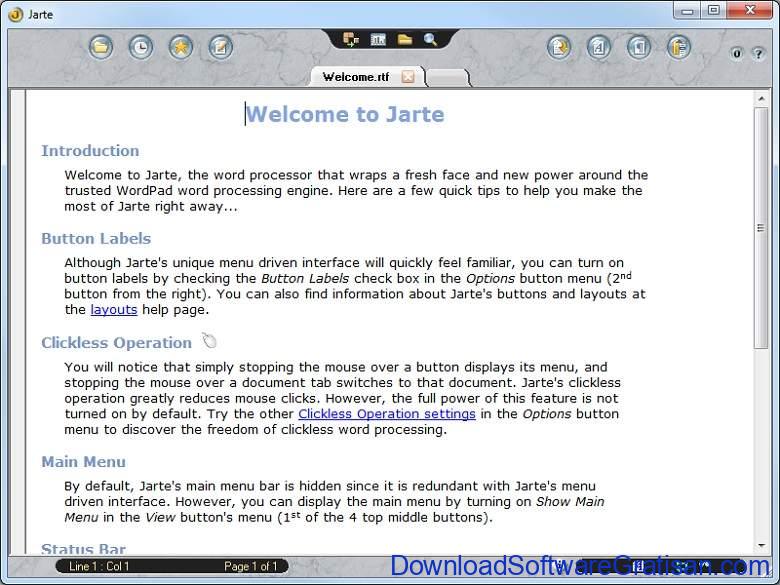Place cursor in the left document margin bar
The height and width of the screenshot is (585, 780).
tap(18, 322)
